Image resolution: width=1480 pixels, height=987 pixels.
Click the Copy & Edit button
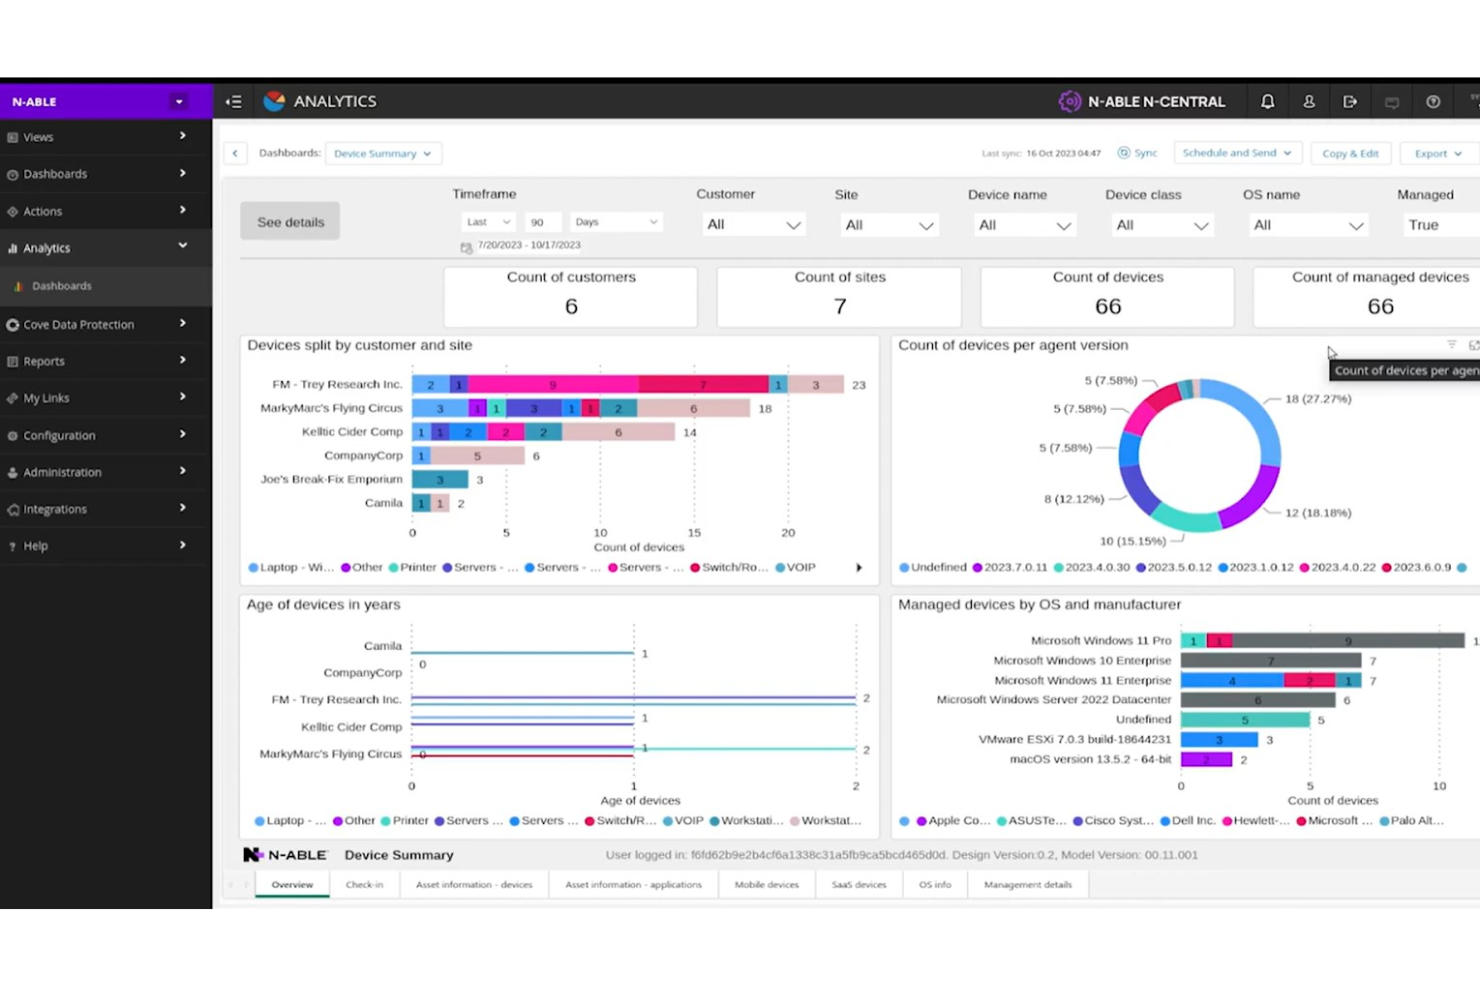(x=1350, y=154)
